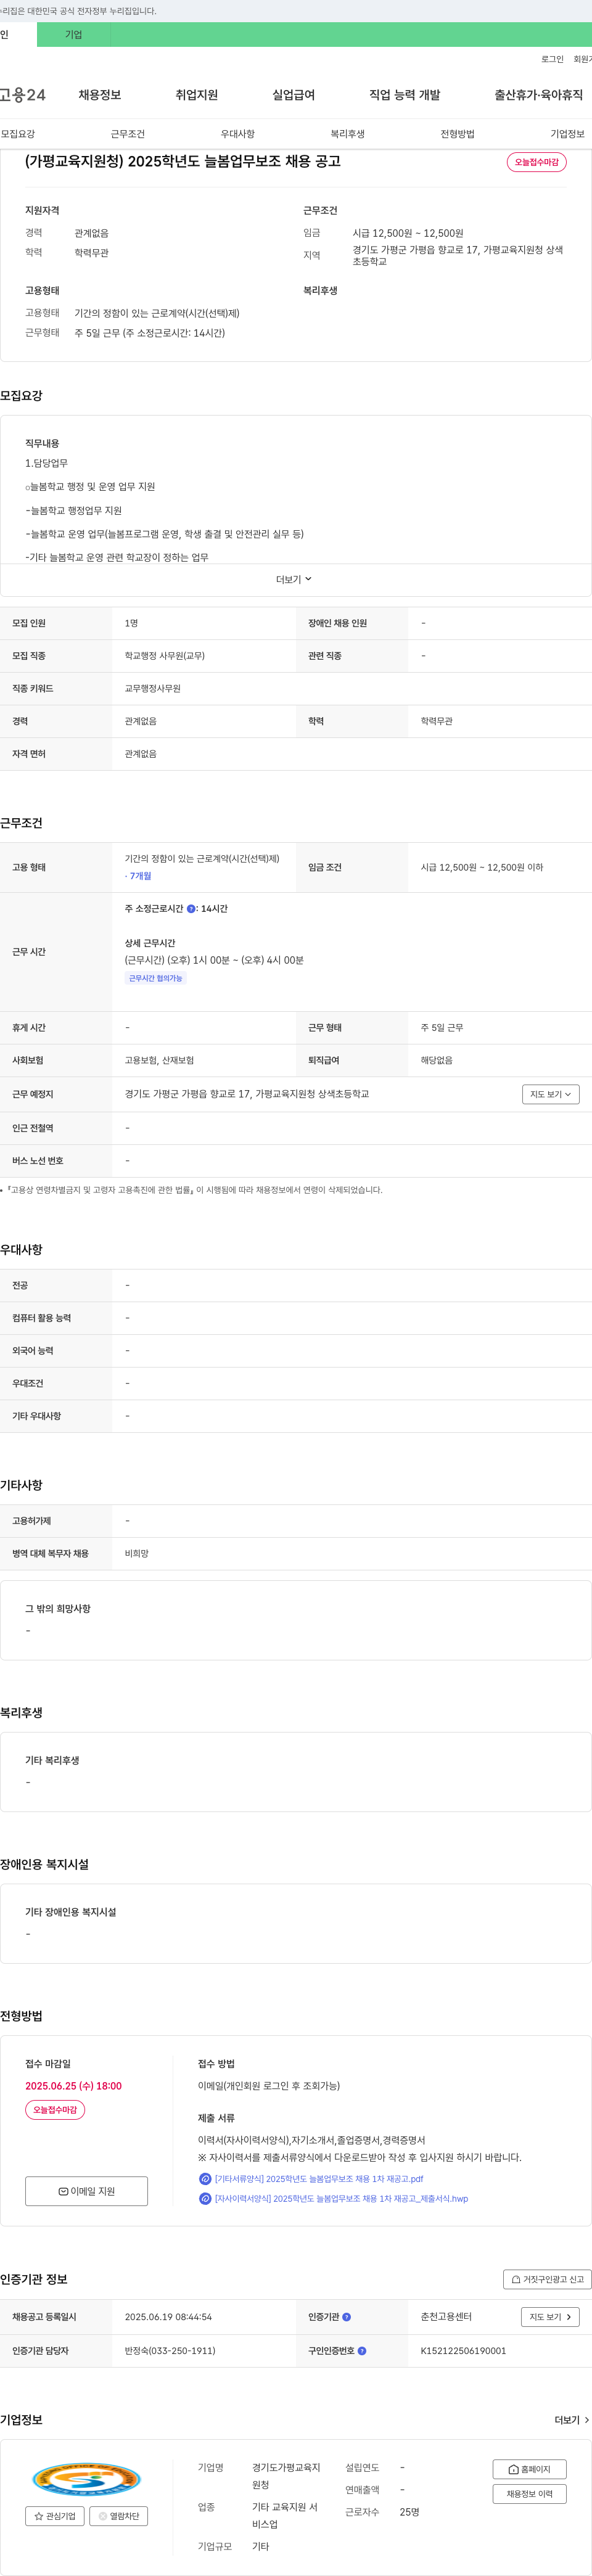Viewport: 592px width, 2576px height.
Task: Click the 로그인 link
Action: [552, 59]
